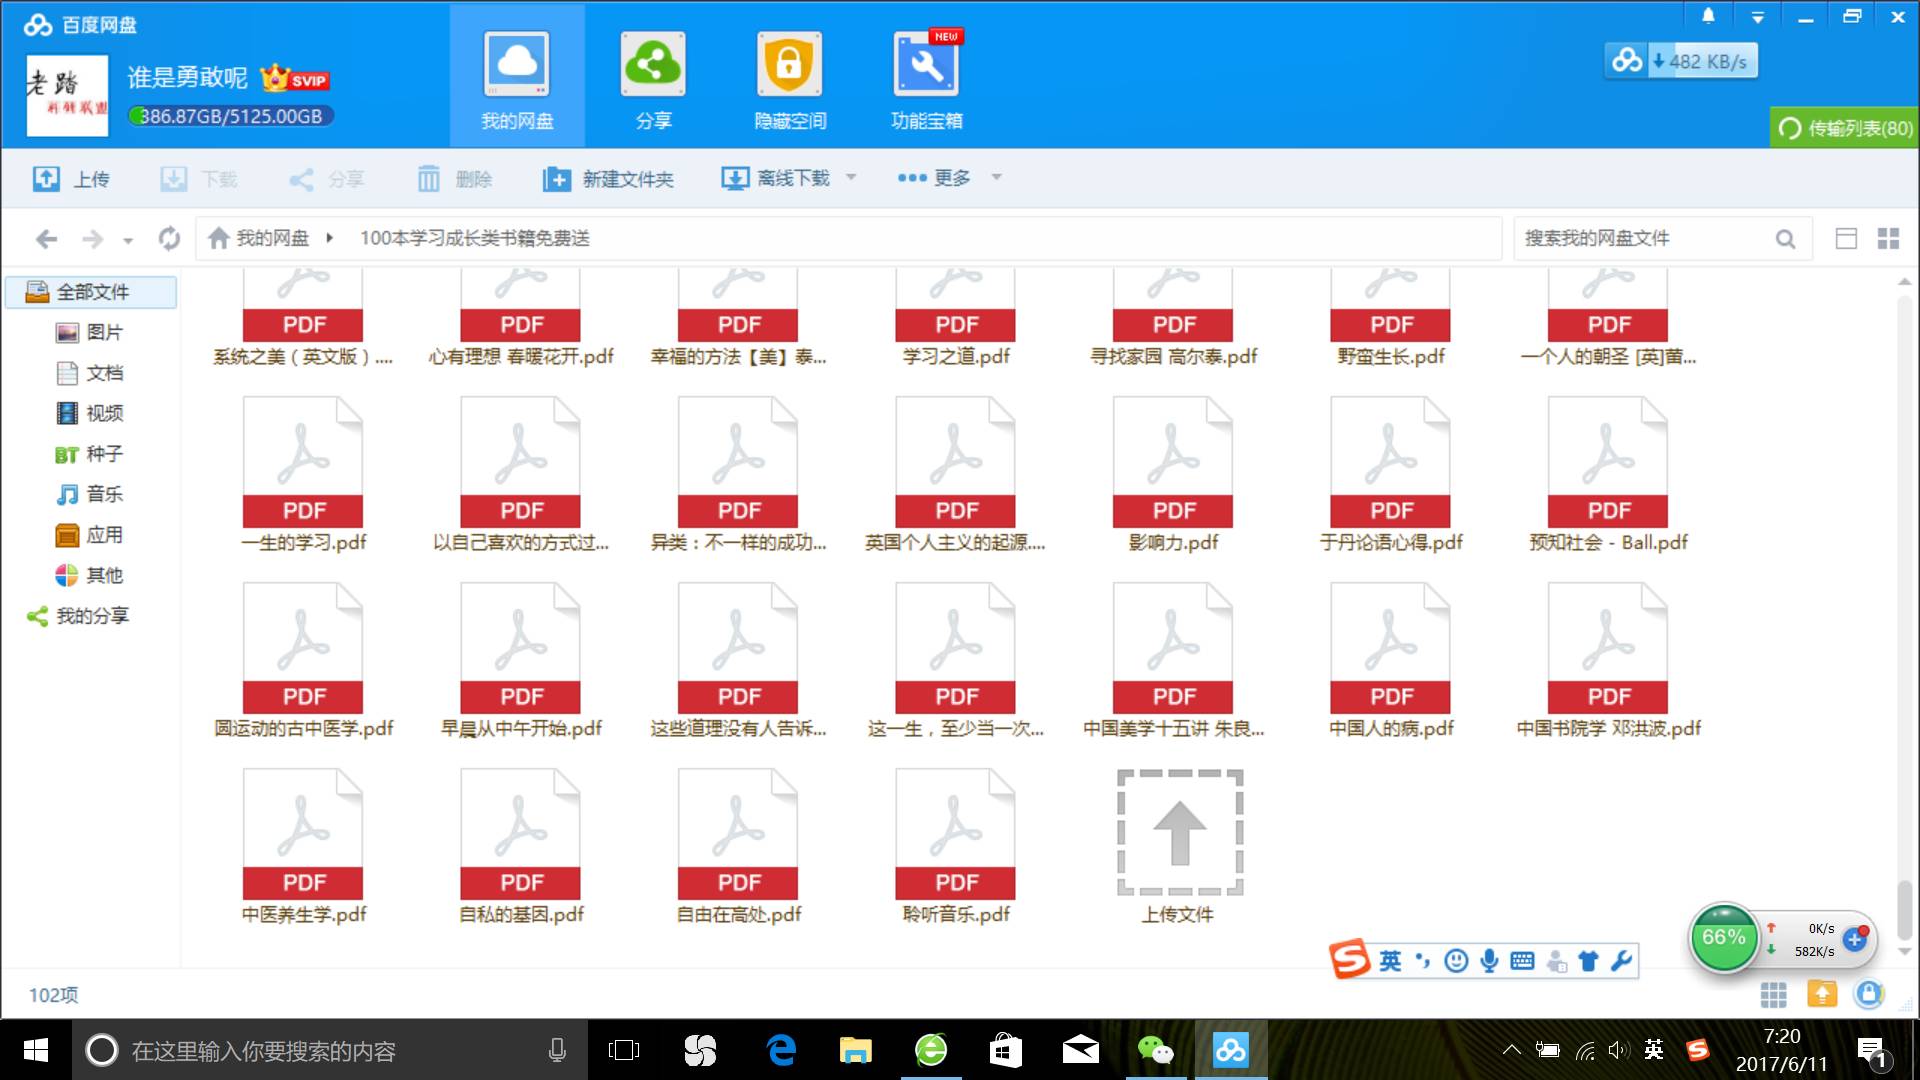Select 我的网盘 top tab
The height and width of the screenshot is (1080, 1920).
click(x=517, y=77)
